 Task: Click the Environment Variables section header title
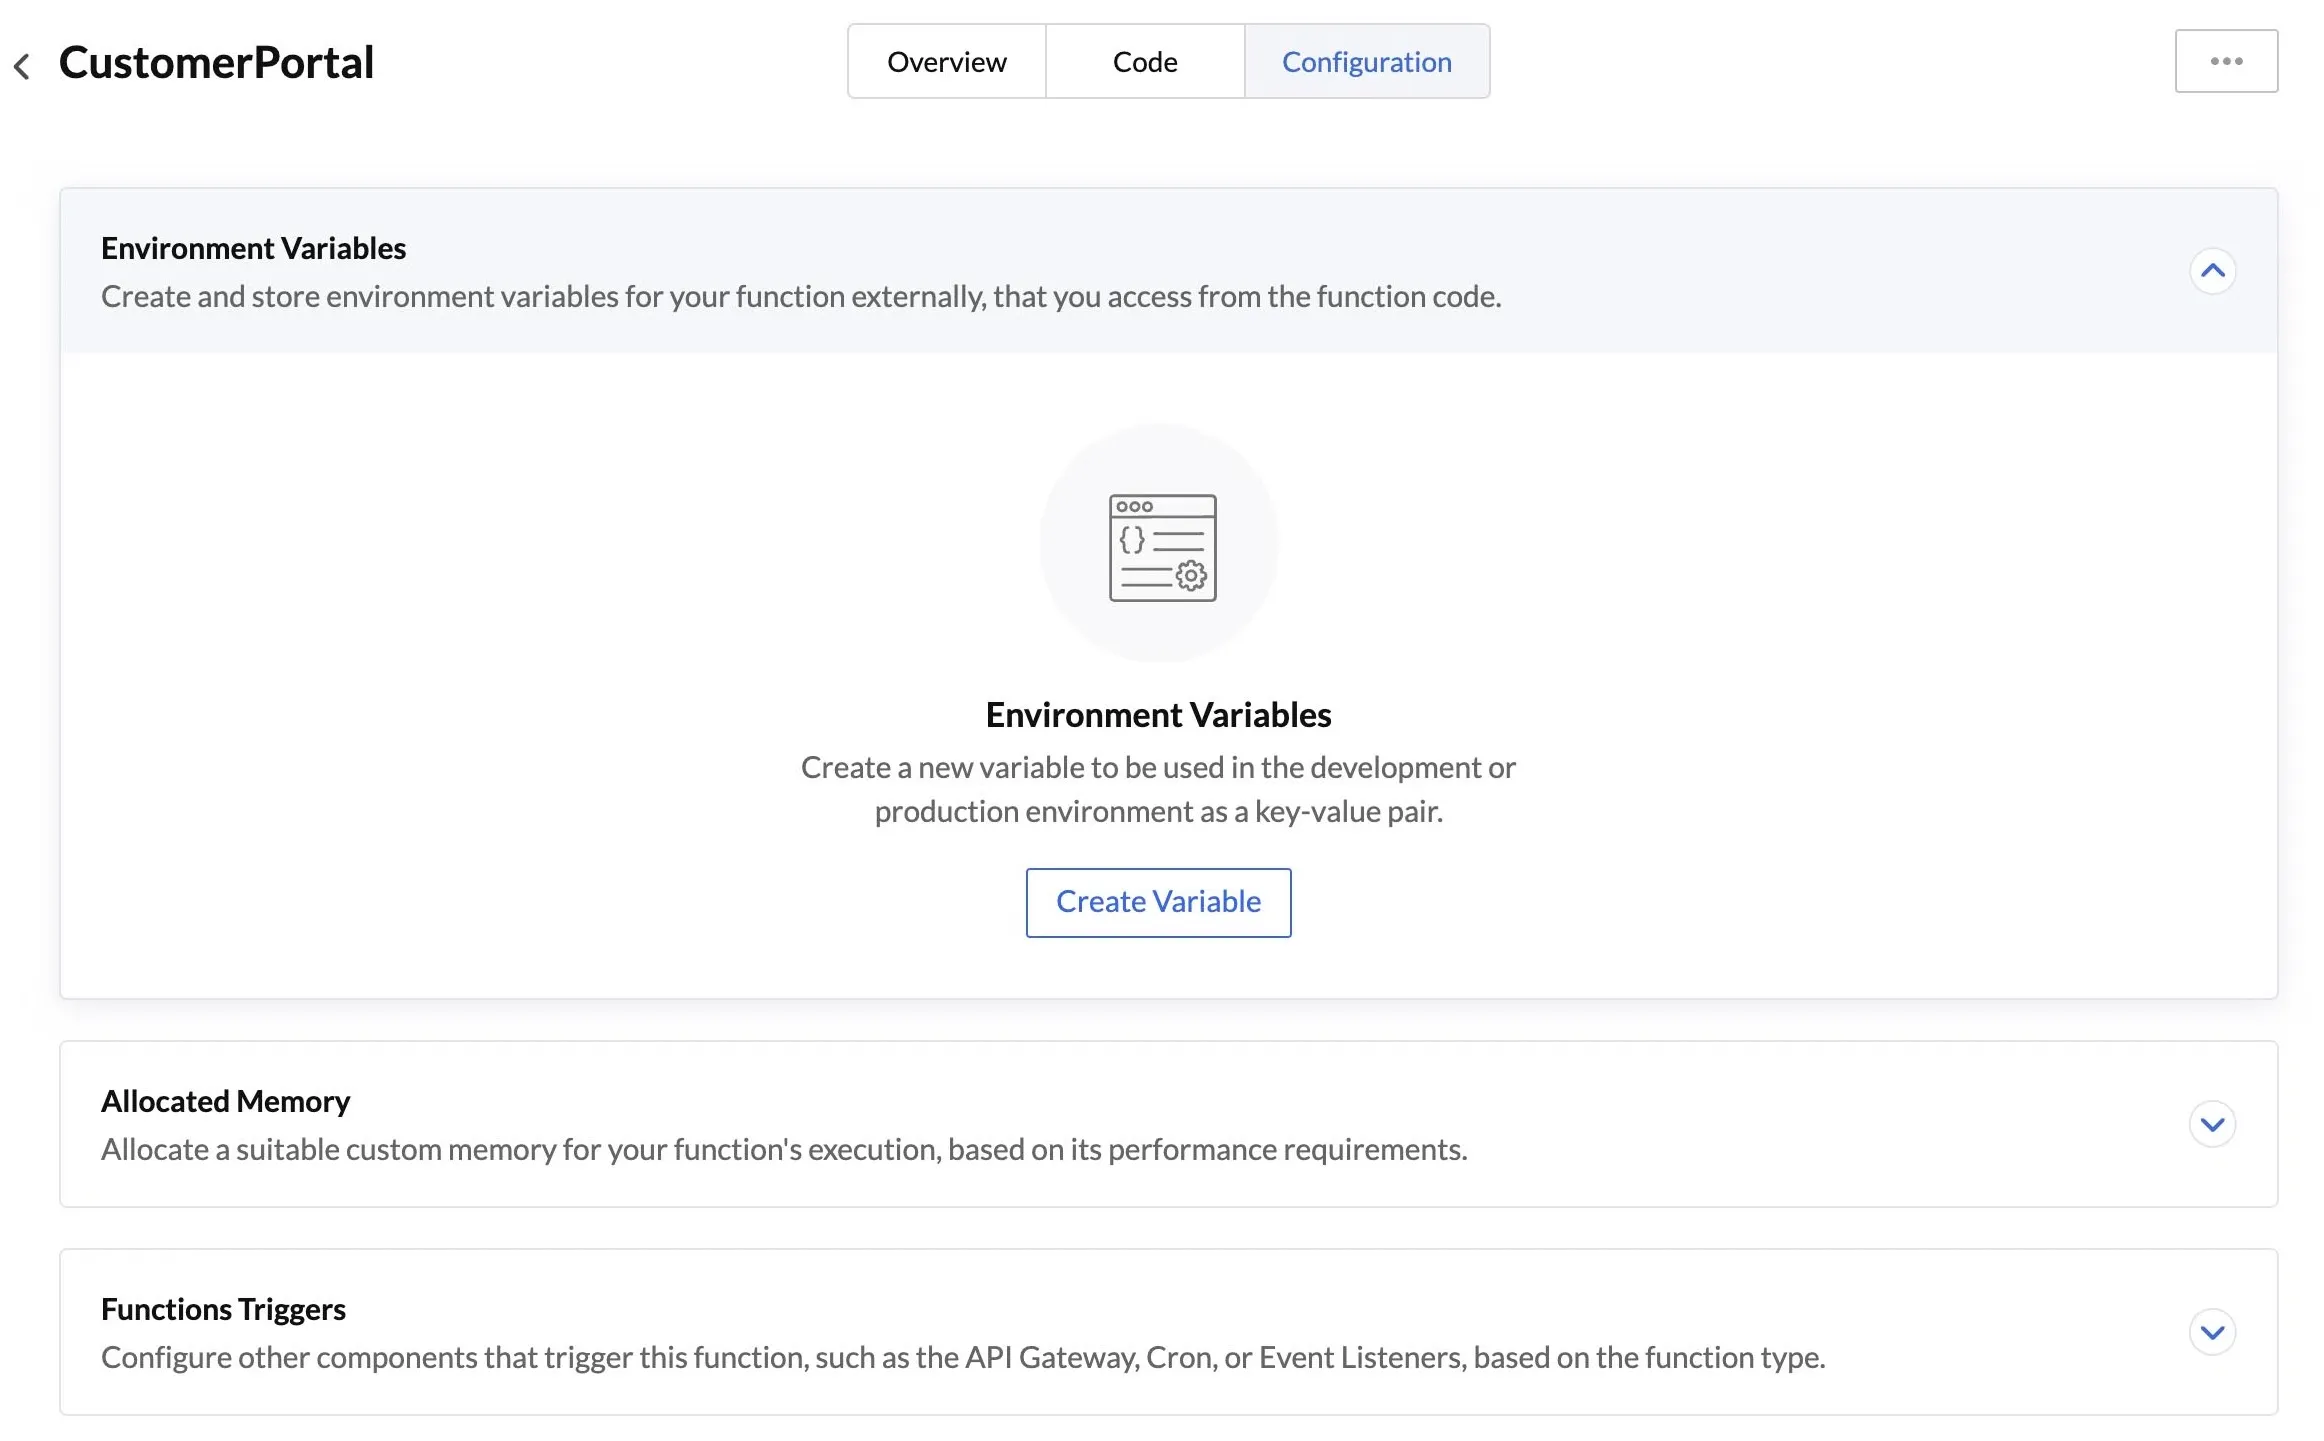[253, 248]
